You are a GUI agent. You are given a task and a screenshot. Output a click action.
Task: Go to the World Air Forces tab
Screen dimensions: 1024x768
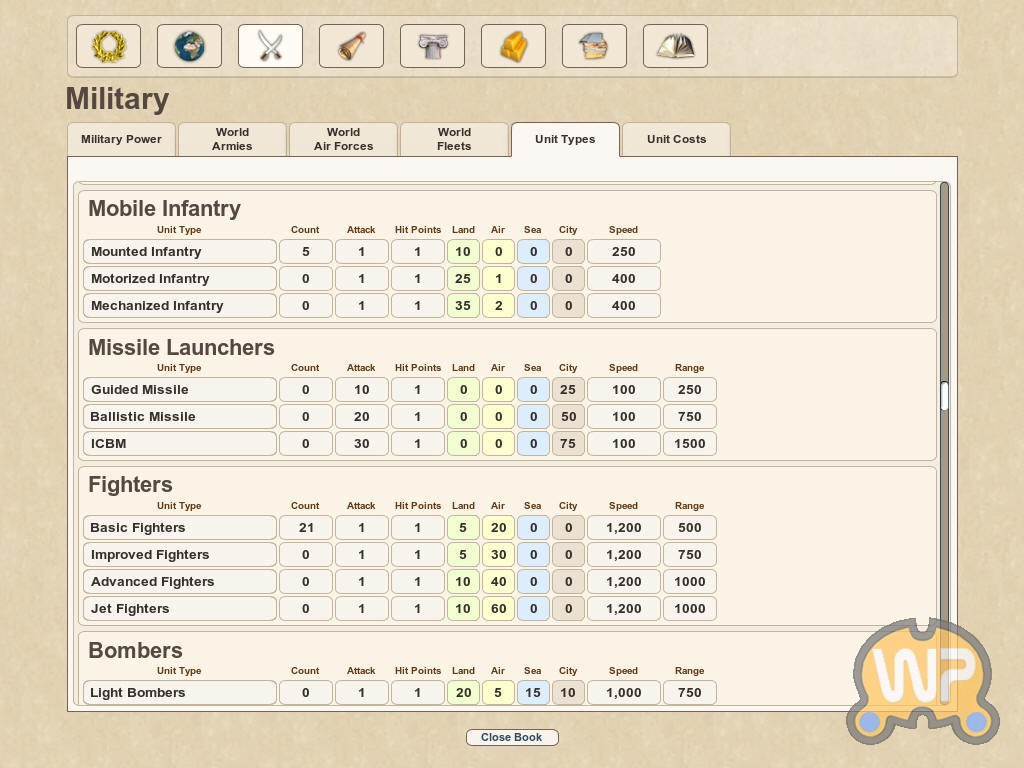[343, 140]
